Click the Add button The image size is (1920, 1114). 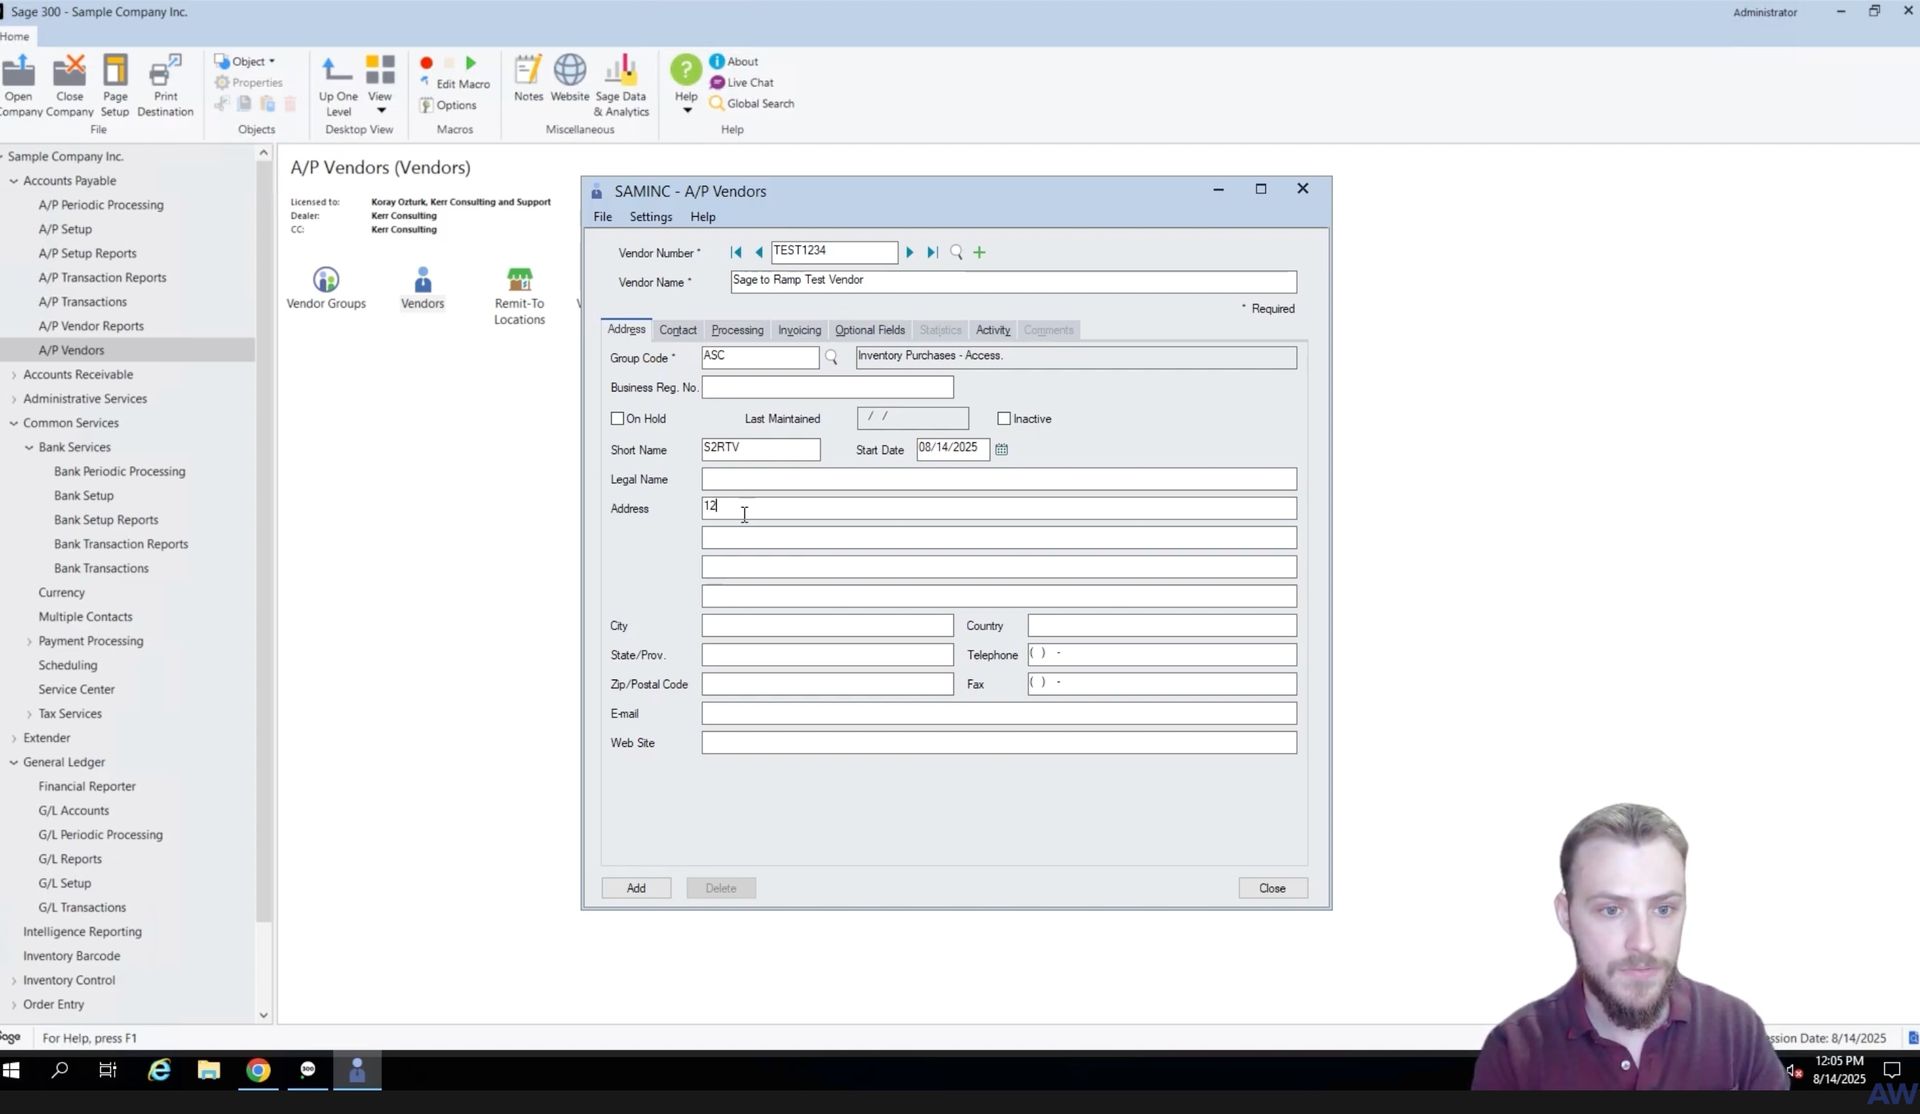[636, 888]
